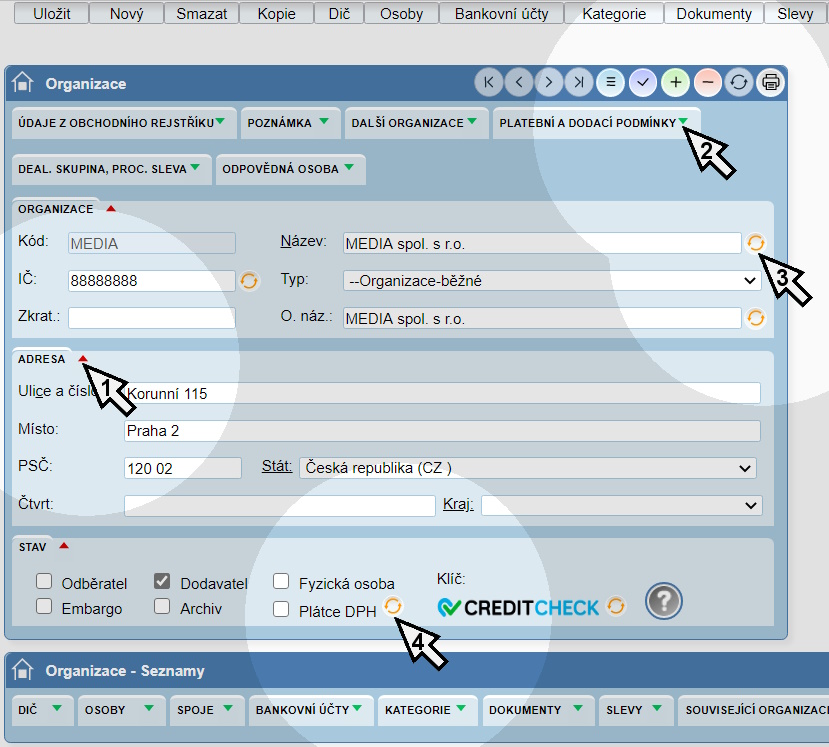829x747 pixels.
Task: Open the record list menu icon
Action: pyautogui.click(x=611, y=83)
